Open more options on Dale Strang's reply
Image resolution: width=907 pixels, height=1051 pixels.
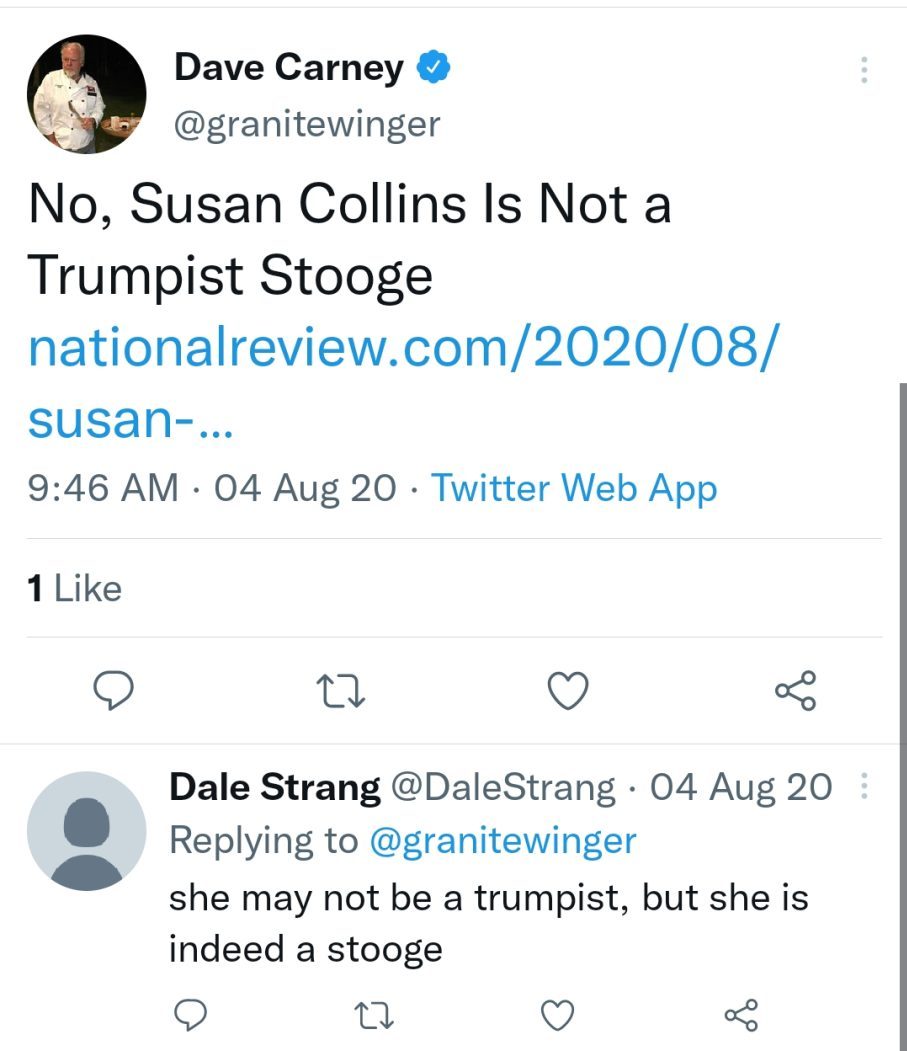coord(864,788)
